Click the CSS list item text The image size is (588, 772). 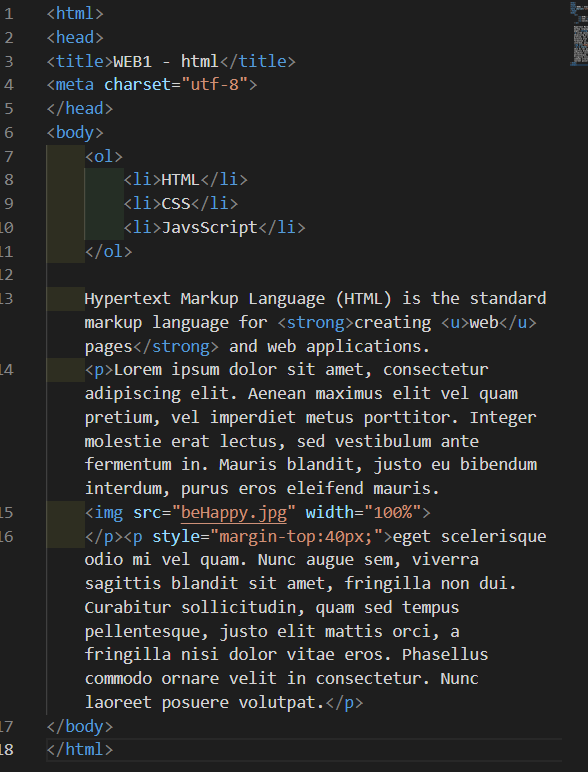[176, 204]
